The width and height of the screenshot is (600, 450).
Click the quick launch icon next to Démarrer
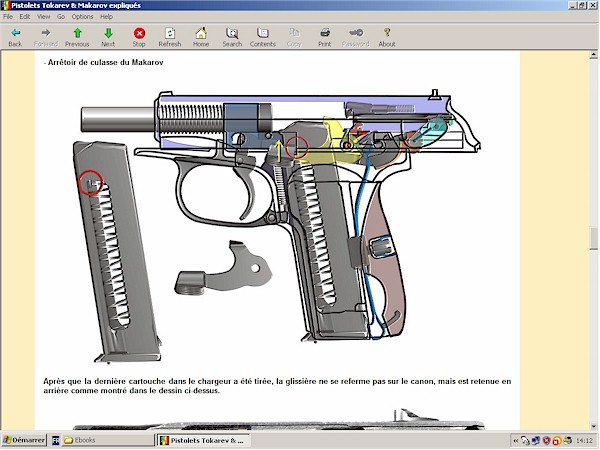pyautogui.click(x=55, y=440)
